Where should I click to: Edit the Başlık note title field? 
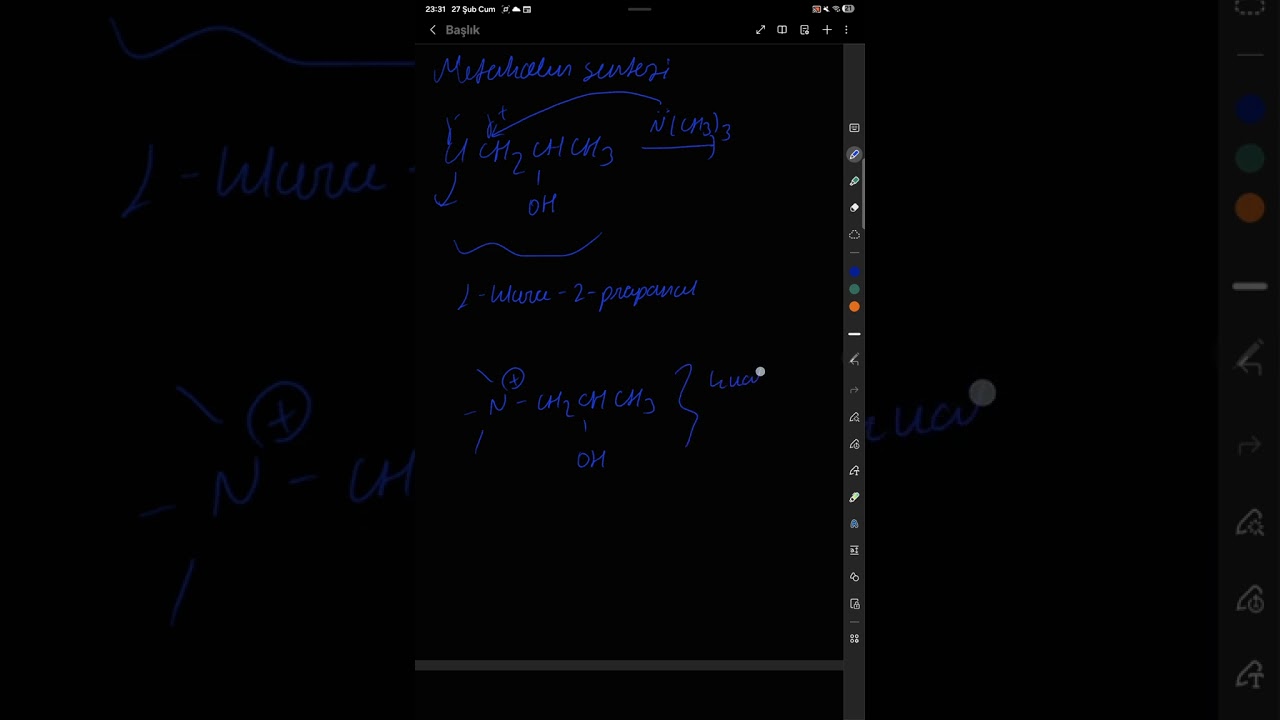(x=462, y=30)
